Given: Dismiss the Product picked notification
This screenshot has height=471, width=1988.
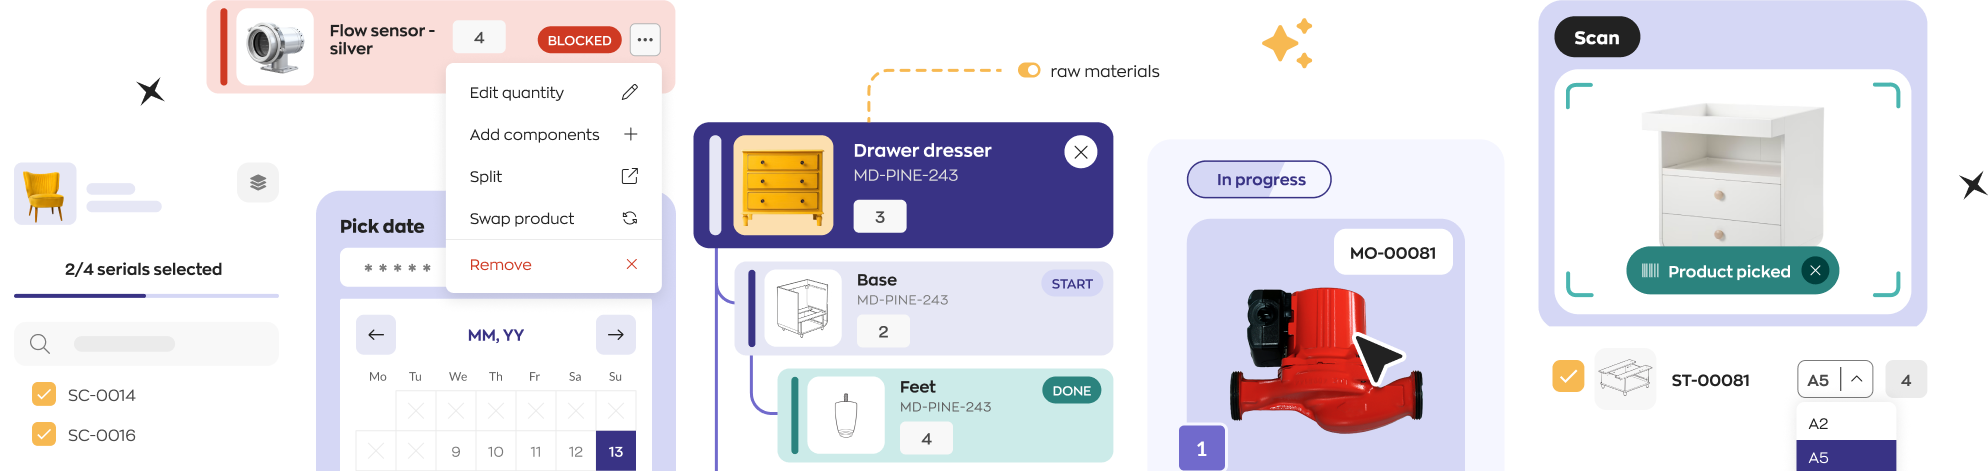Looking at the screenshot, I should [1815, 271].
